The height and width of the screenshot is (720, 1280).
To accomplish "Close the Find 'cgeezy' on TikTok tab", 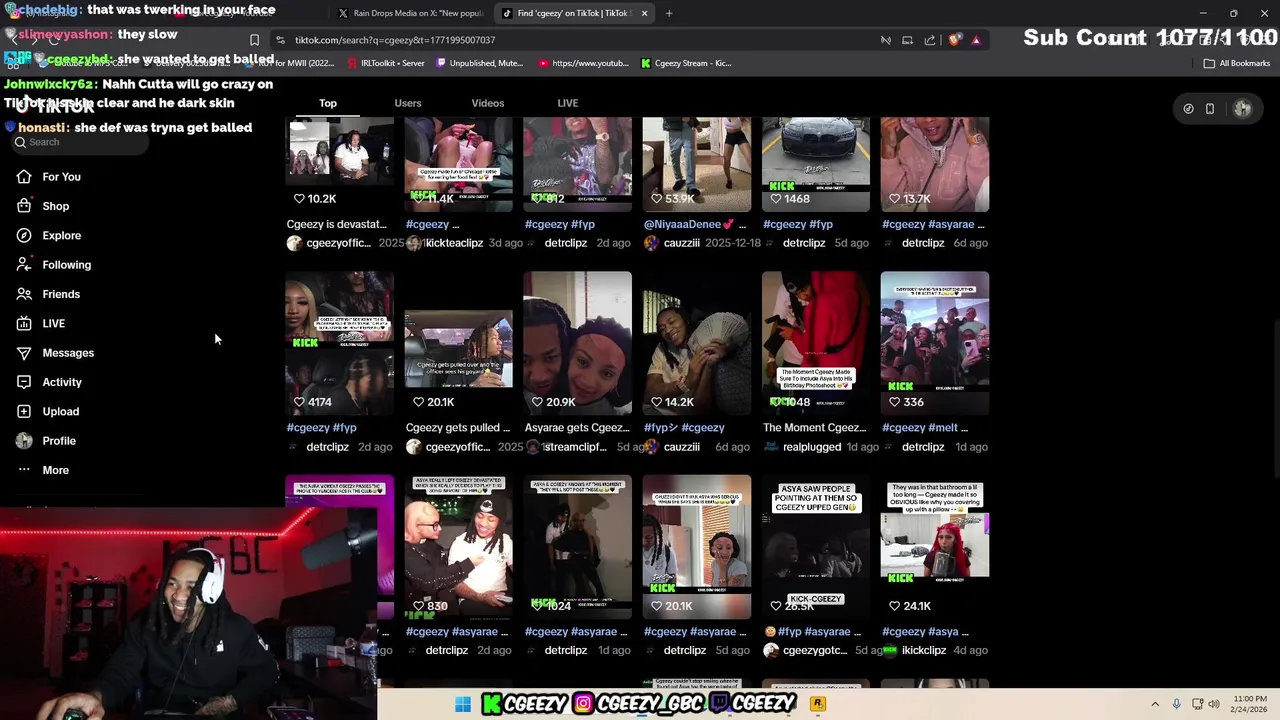I will click(644, 13).
